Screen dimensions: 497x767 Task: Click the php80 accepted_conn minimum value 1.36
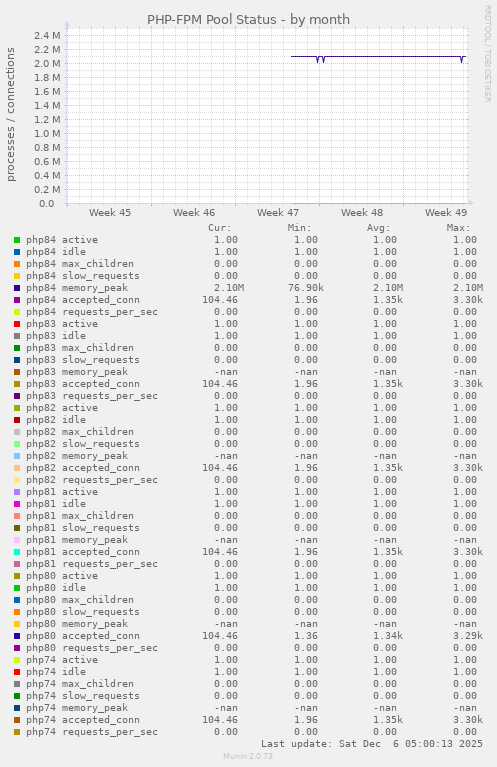[306, 636]
